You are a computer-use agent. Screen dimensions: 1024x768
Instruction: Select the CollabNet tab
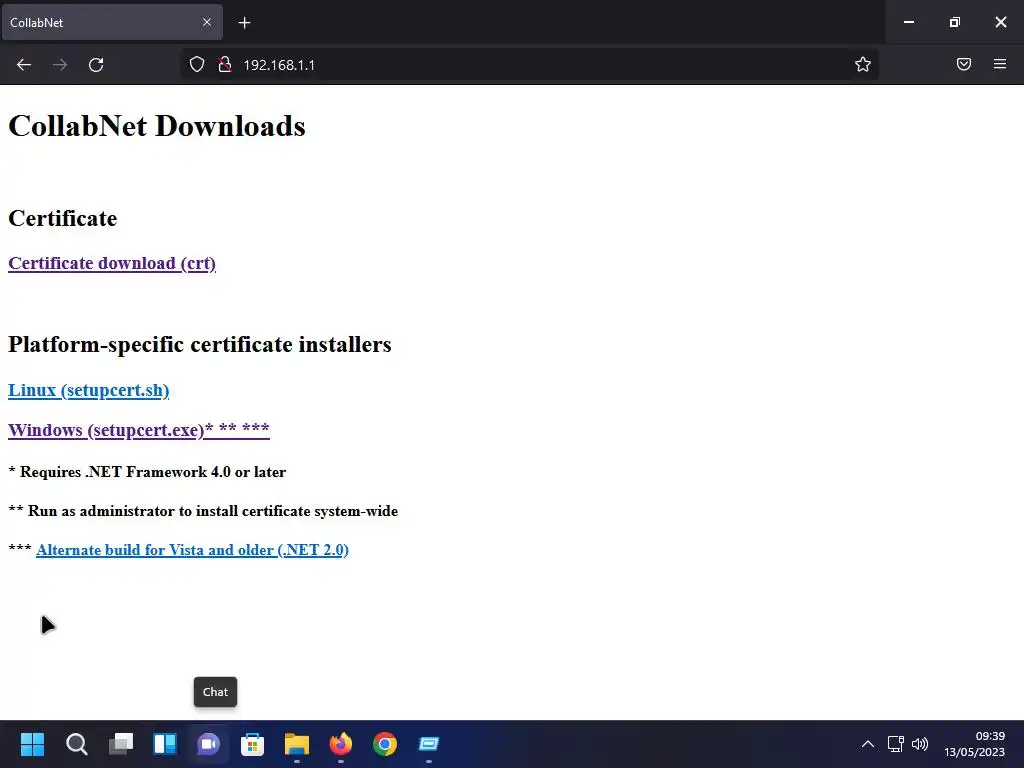(x=112, y=22)
